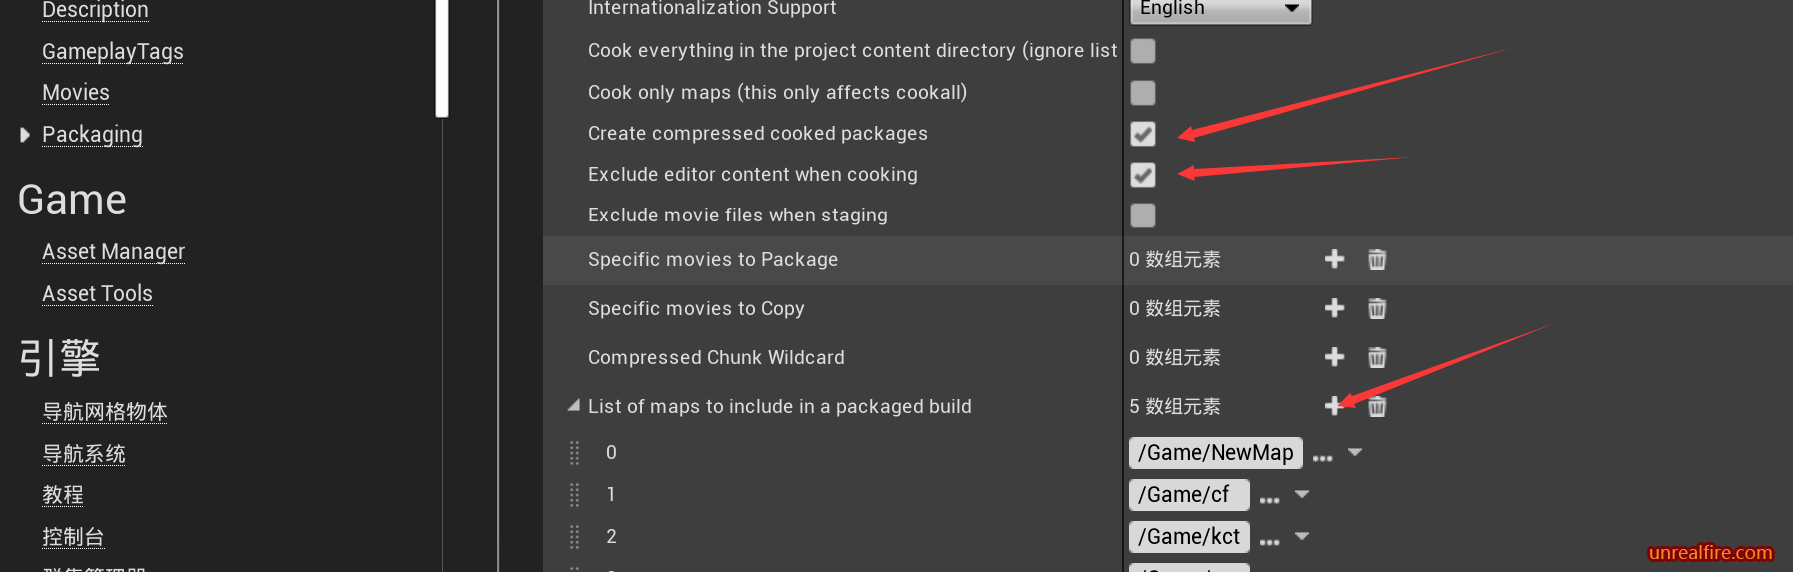Enable Exclude movie files when staging
Screen dimensions: 1793x572
[1143, 215]
